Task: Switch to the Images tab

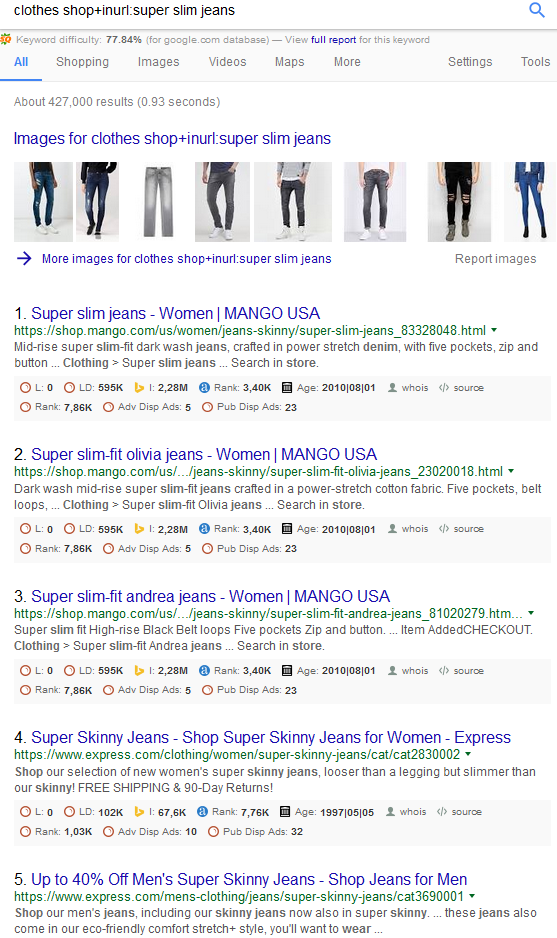Action: point(159,62)
